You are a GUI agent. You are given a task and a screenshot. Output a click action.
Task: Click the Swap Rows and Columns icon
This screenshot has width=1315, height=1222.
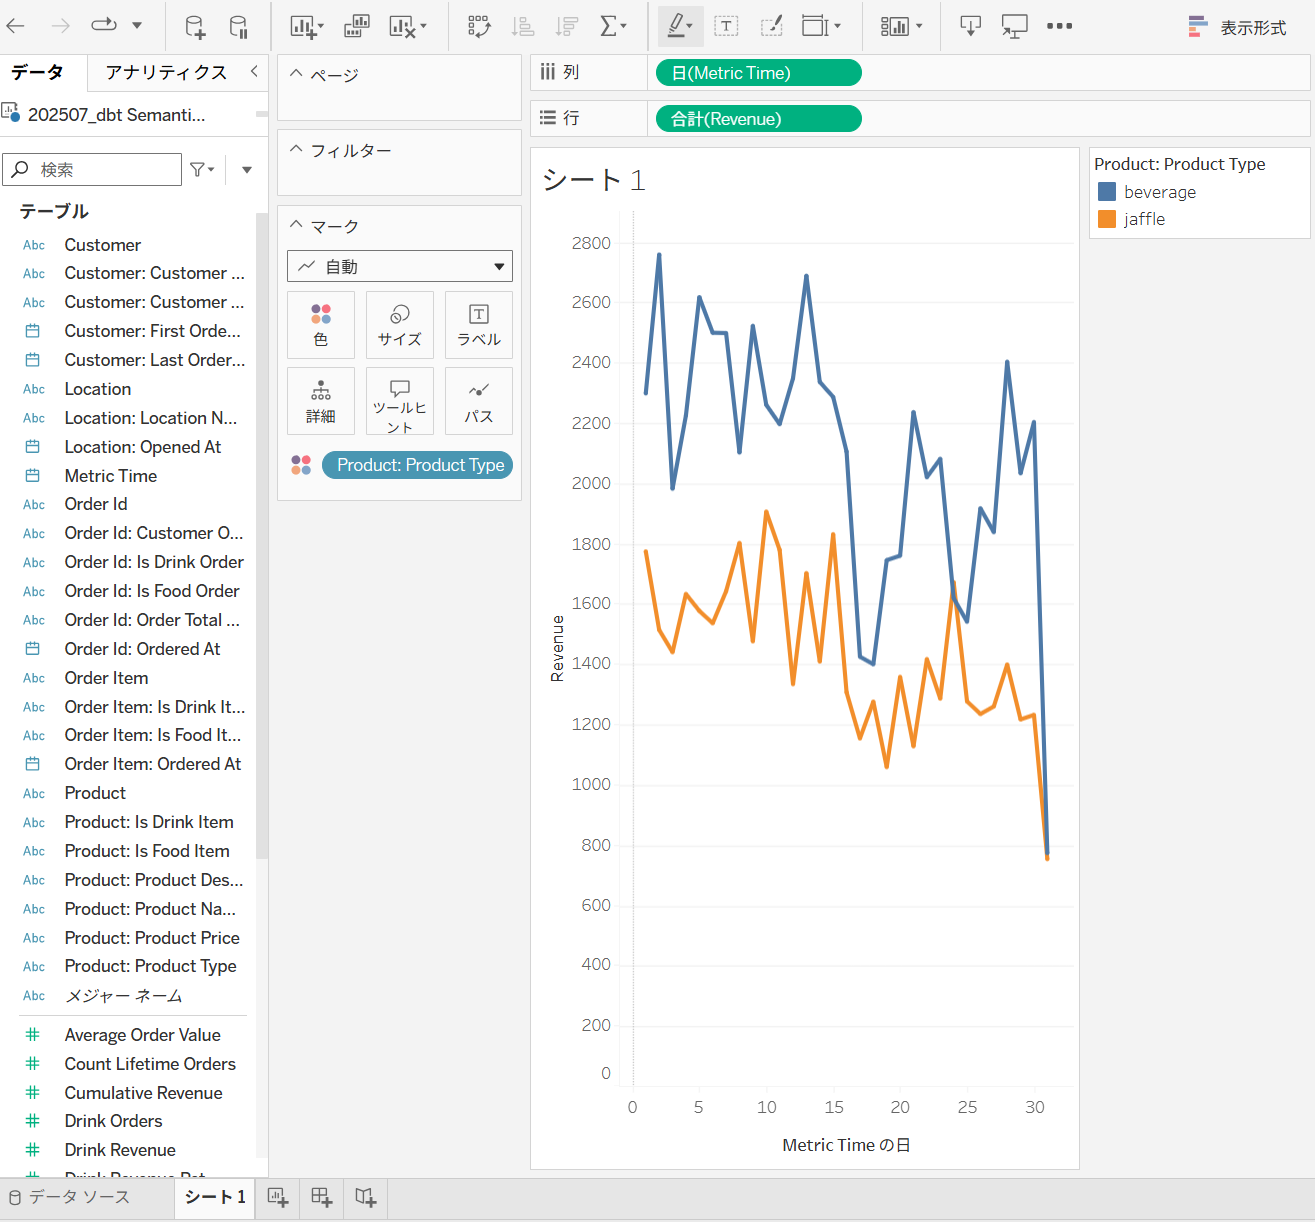479,26
